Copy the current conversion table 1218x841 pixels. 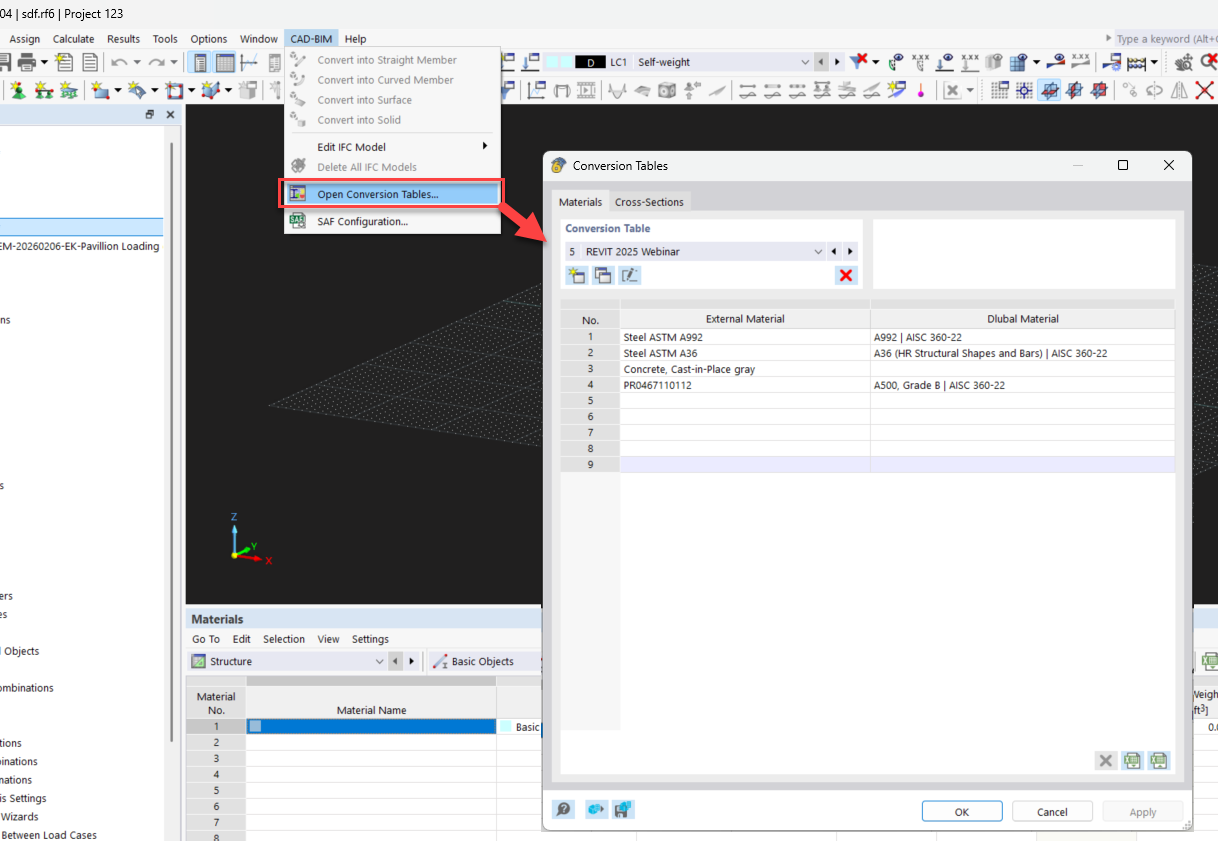point(602,275)
